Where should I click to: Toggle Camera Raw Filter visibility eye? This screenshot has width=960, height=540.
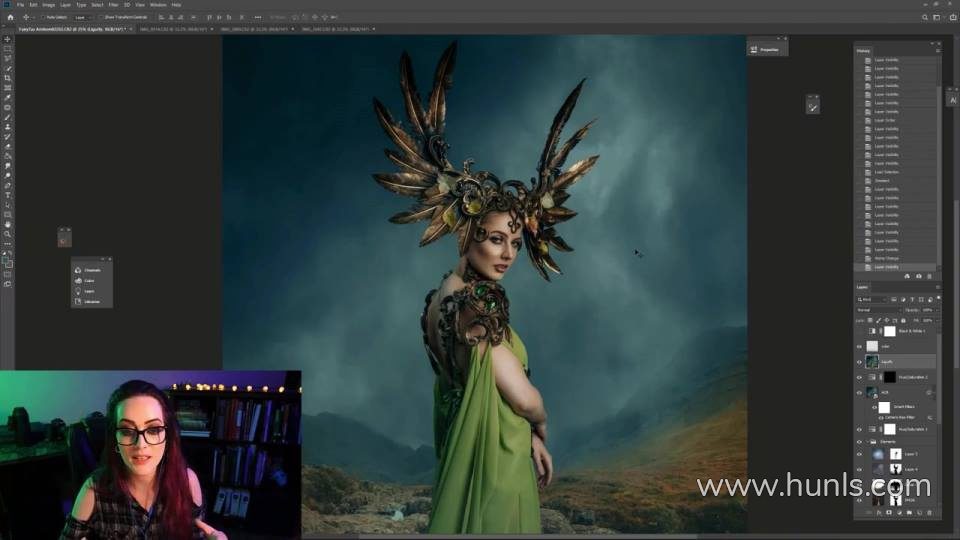881,418
